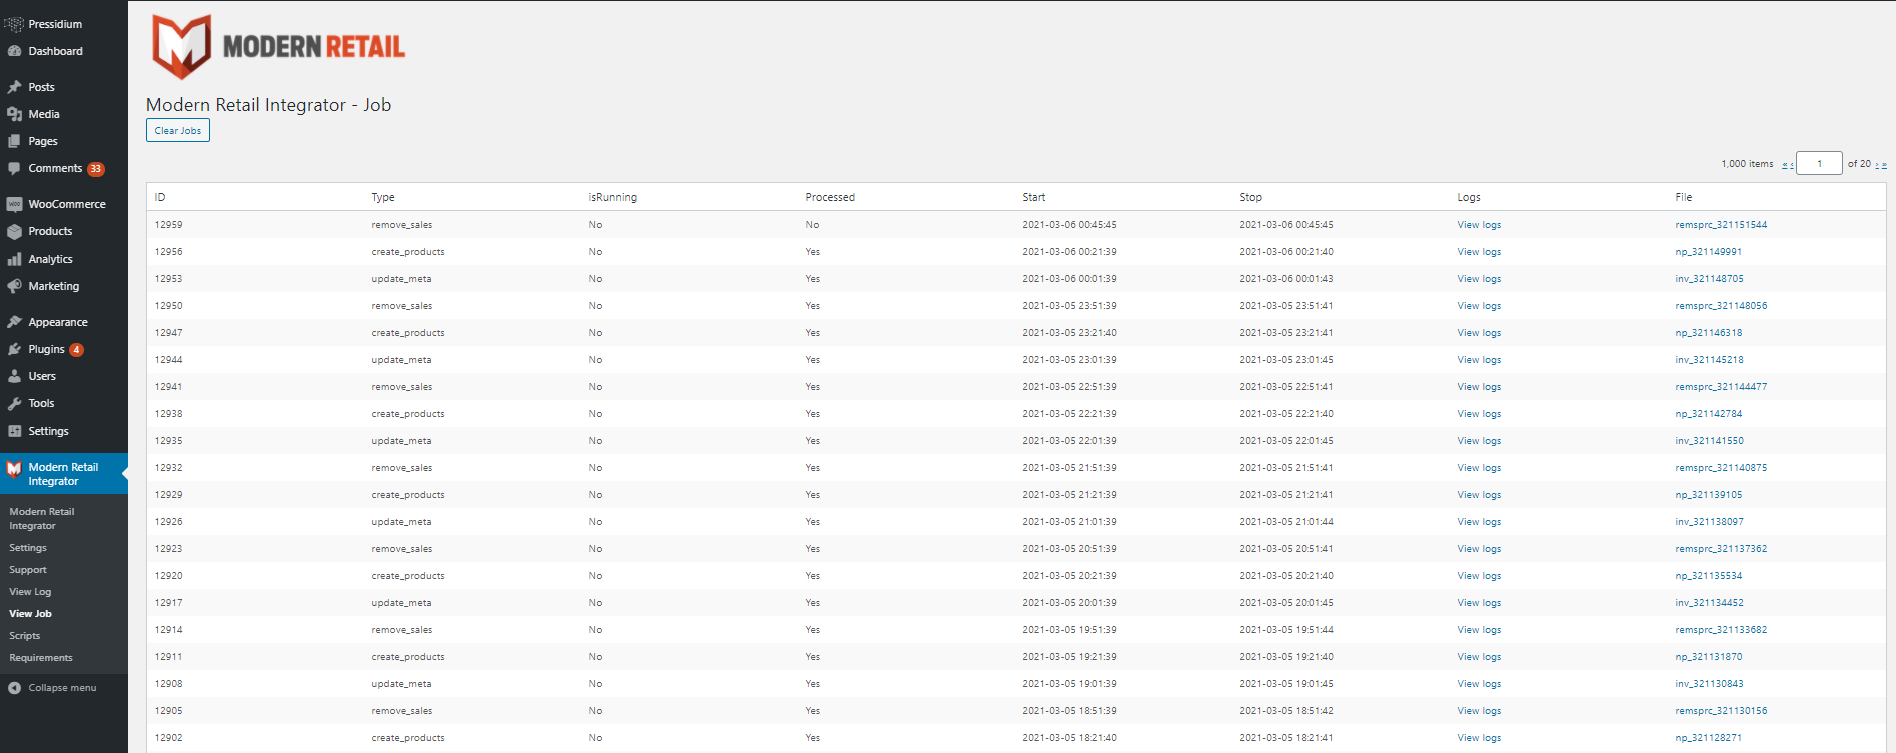
Task: Click the File column header
Action: (x=1684, y=197)
